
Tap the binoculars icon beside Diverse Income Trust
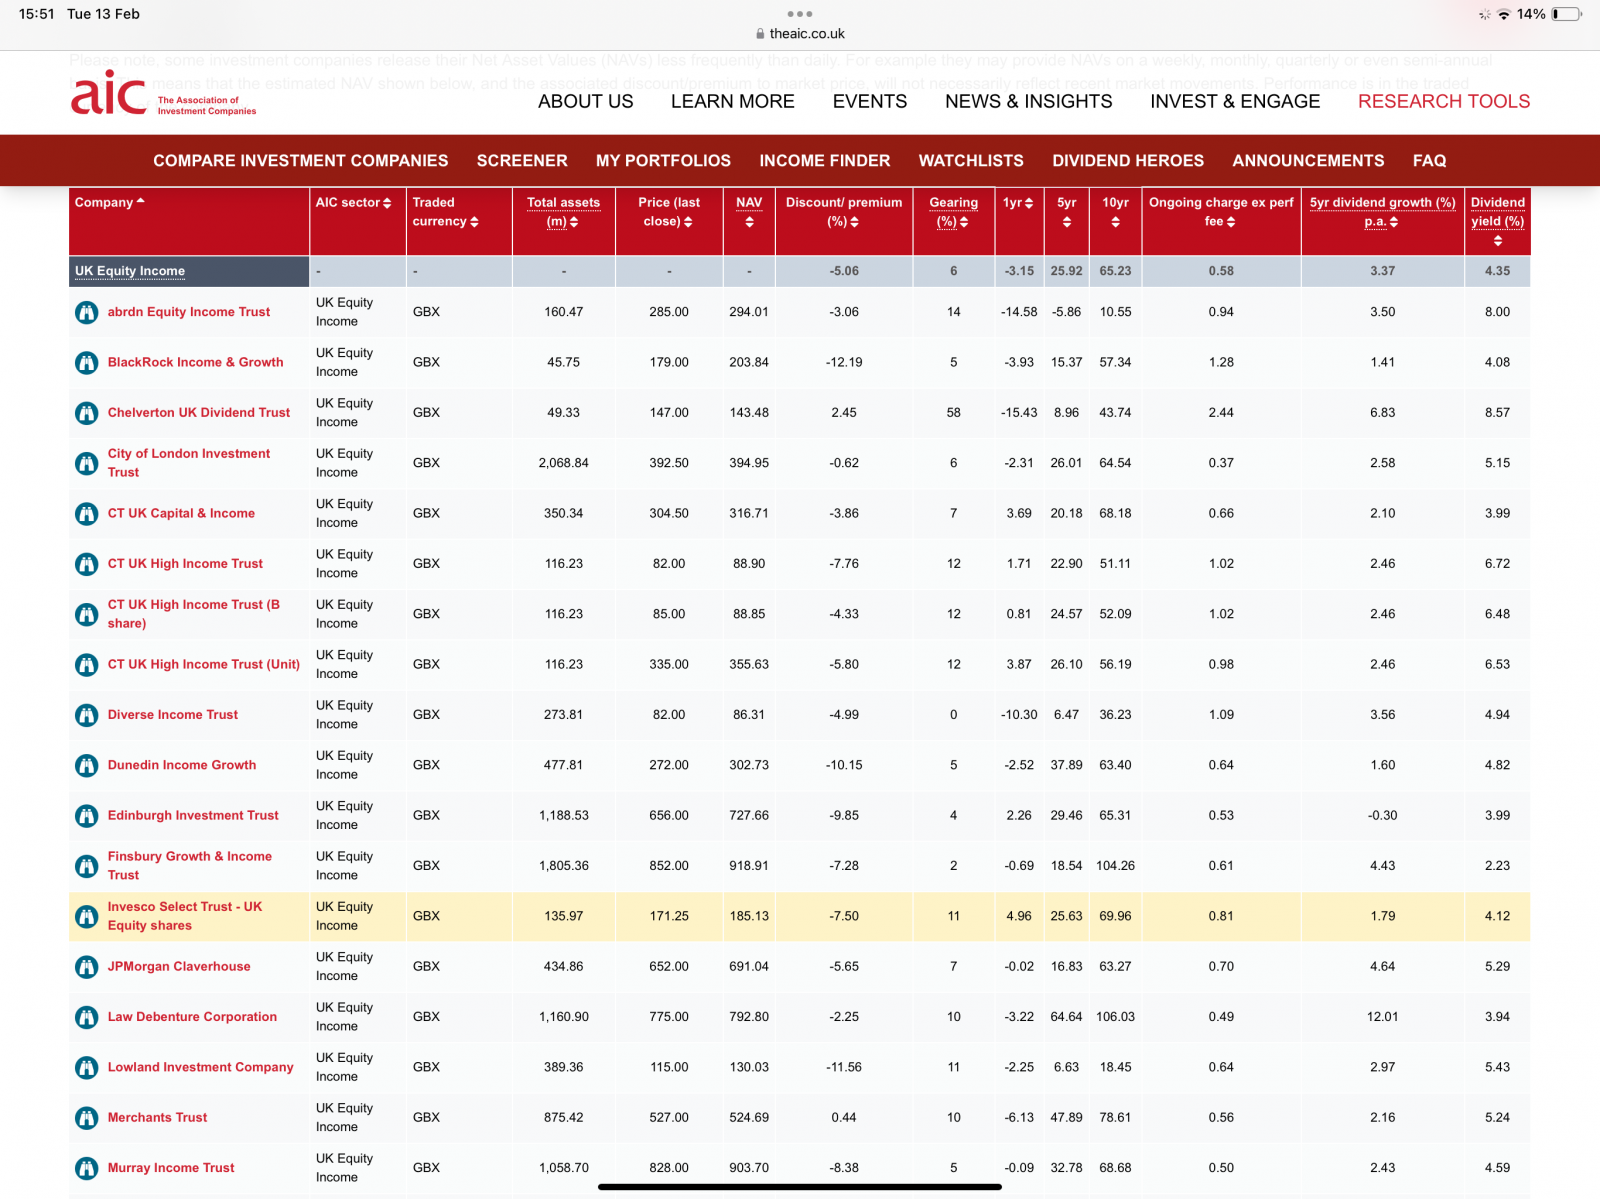(87, 715)
